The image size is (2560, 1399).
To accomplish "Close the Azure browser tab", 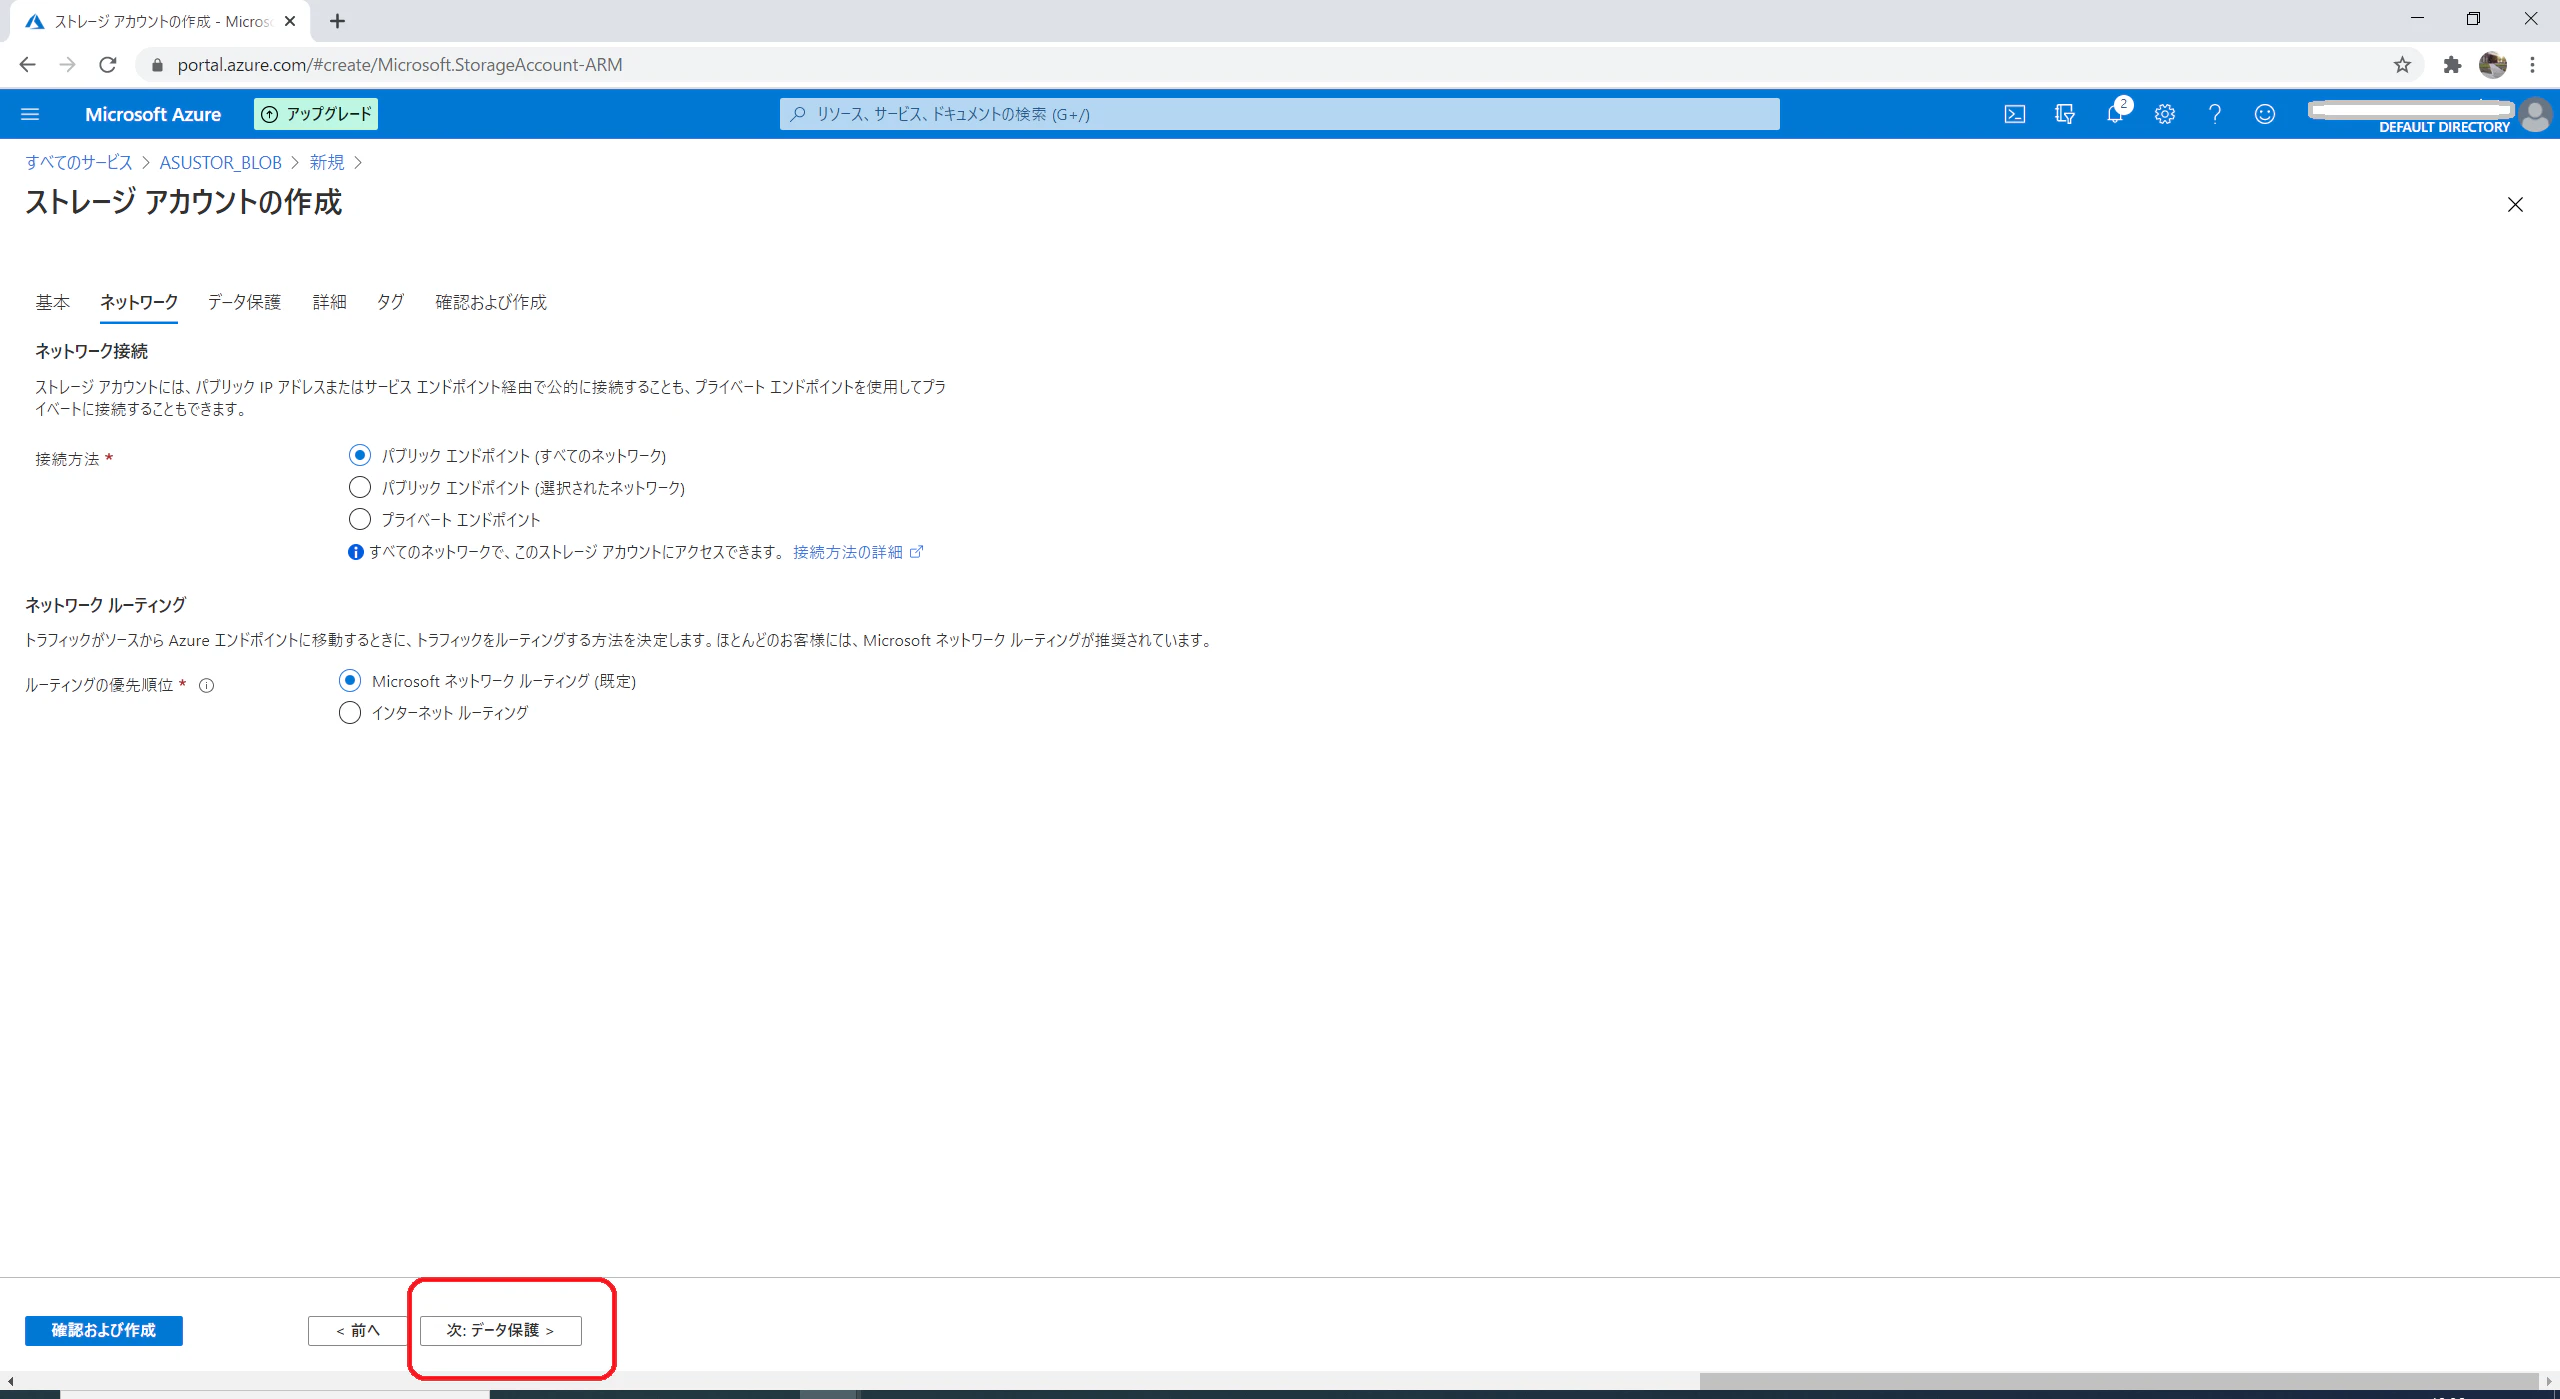I will point(290,21).
